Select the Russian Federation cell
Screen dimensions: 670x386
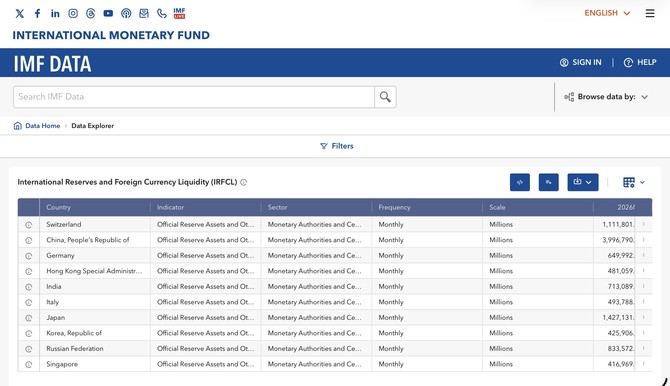pos(95,349)
